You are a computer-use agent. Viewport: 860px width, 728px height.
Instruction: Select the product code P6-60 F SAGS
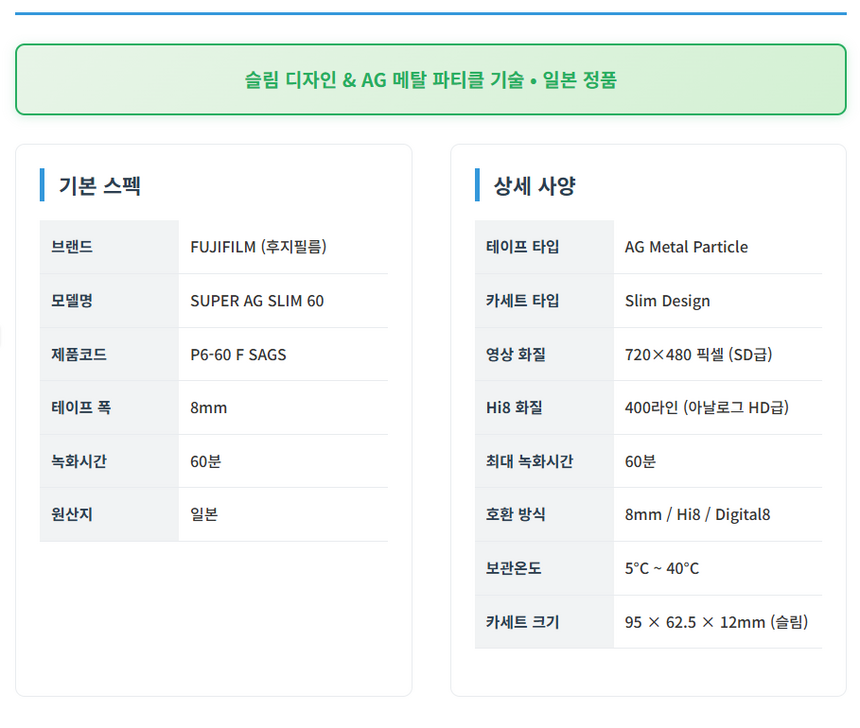(x=238, y=354)
